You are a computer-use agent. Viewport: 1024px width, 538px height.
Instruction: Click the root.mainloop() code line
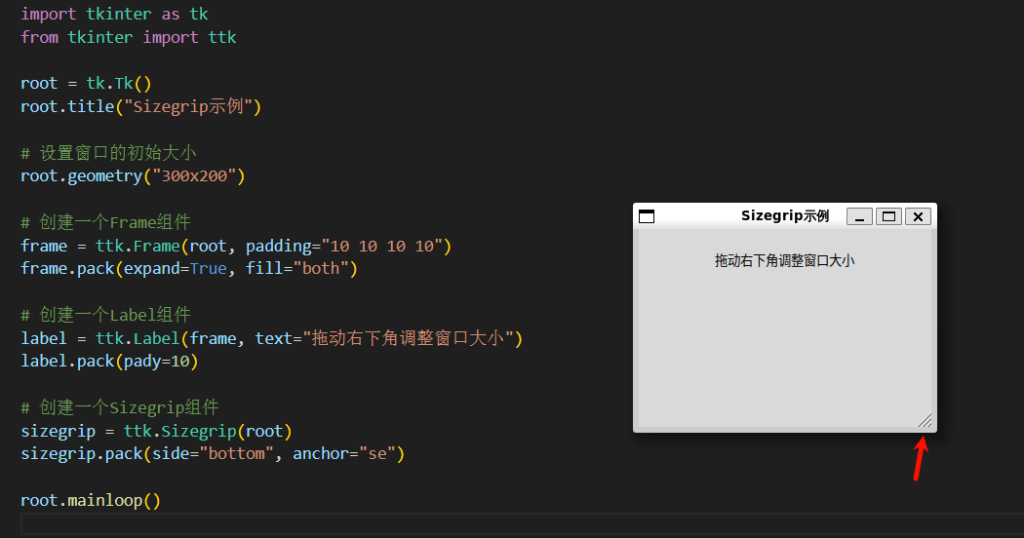click(x=90, y=500)
